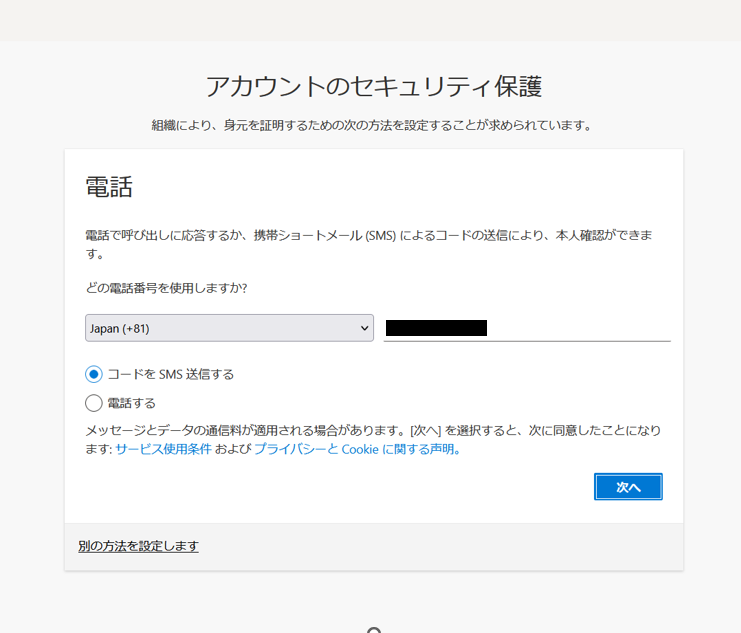The width and height of the screenshot is (741, 633).
Task: Open プライバシーと Cookie に関する声明 link
Action: coord(357,449)
